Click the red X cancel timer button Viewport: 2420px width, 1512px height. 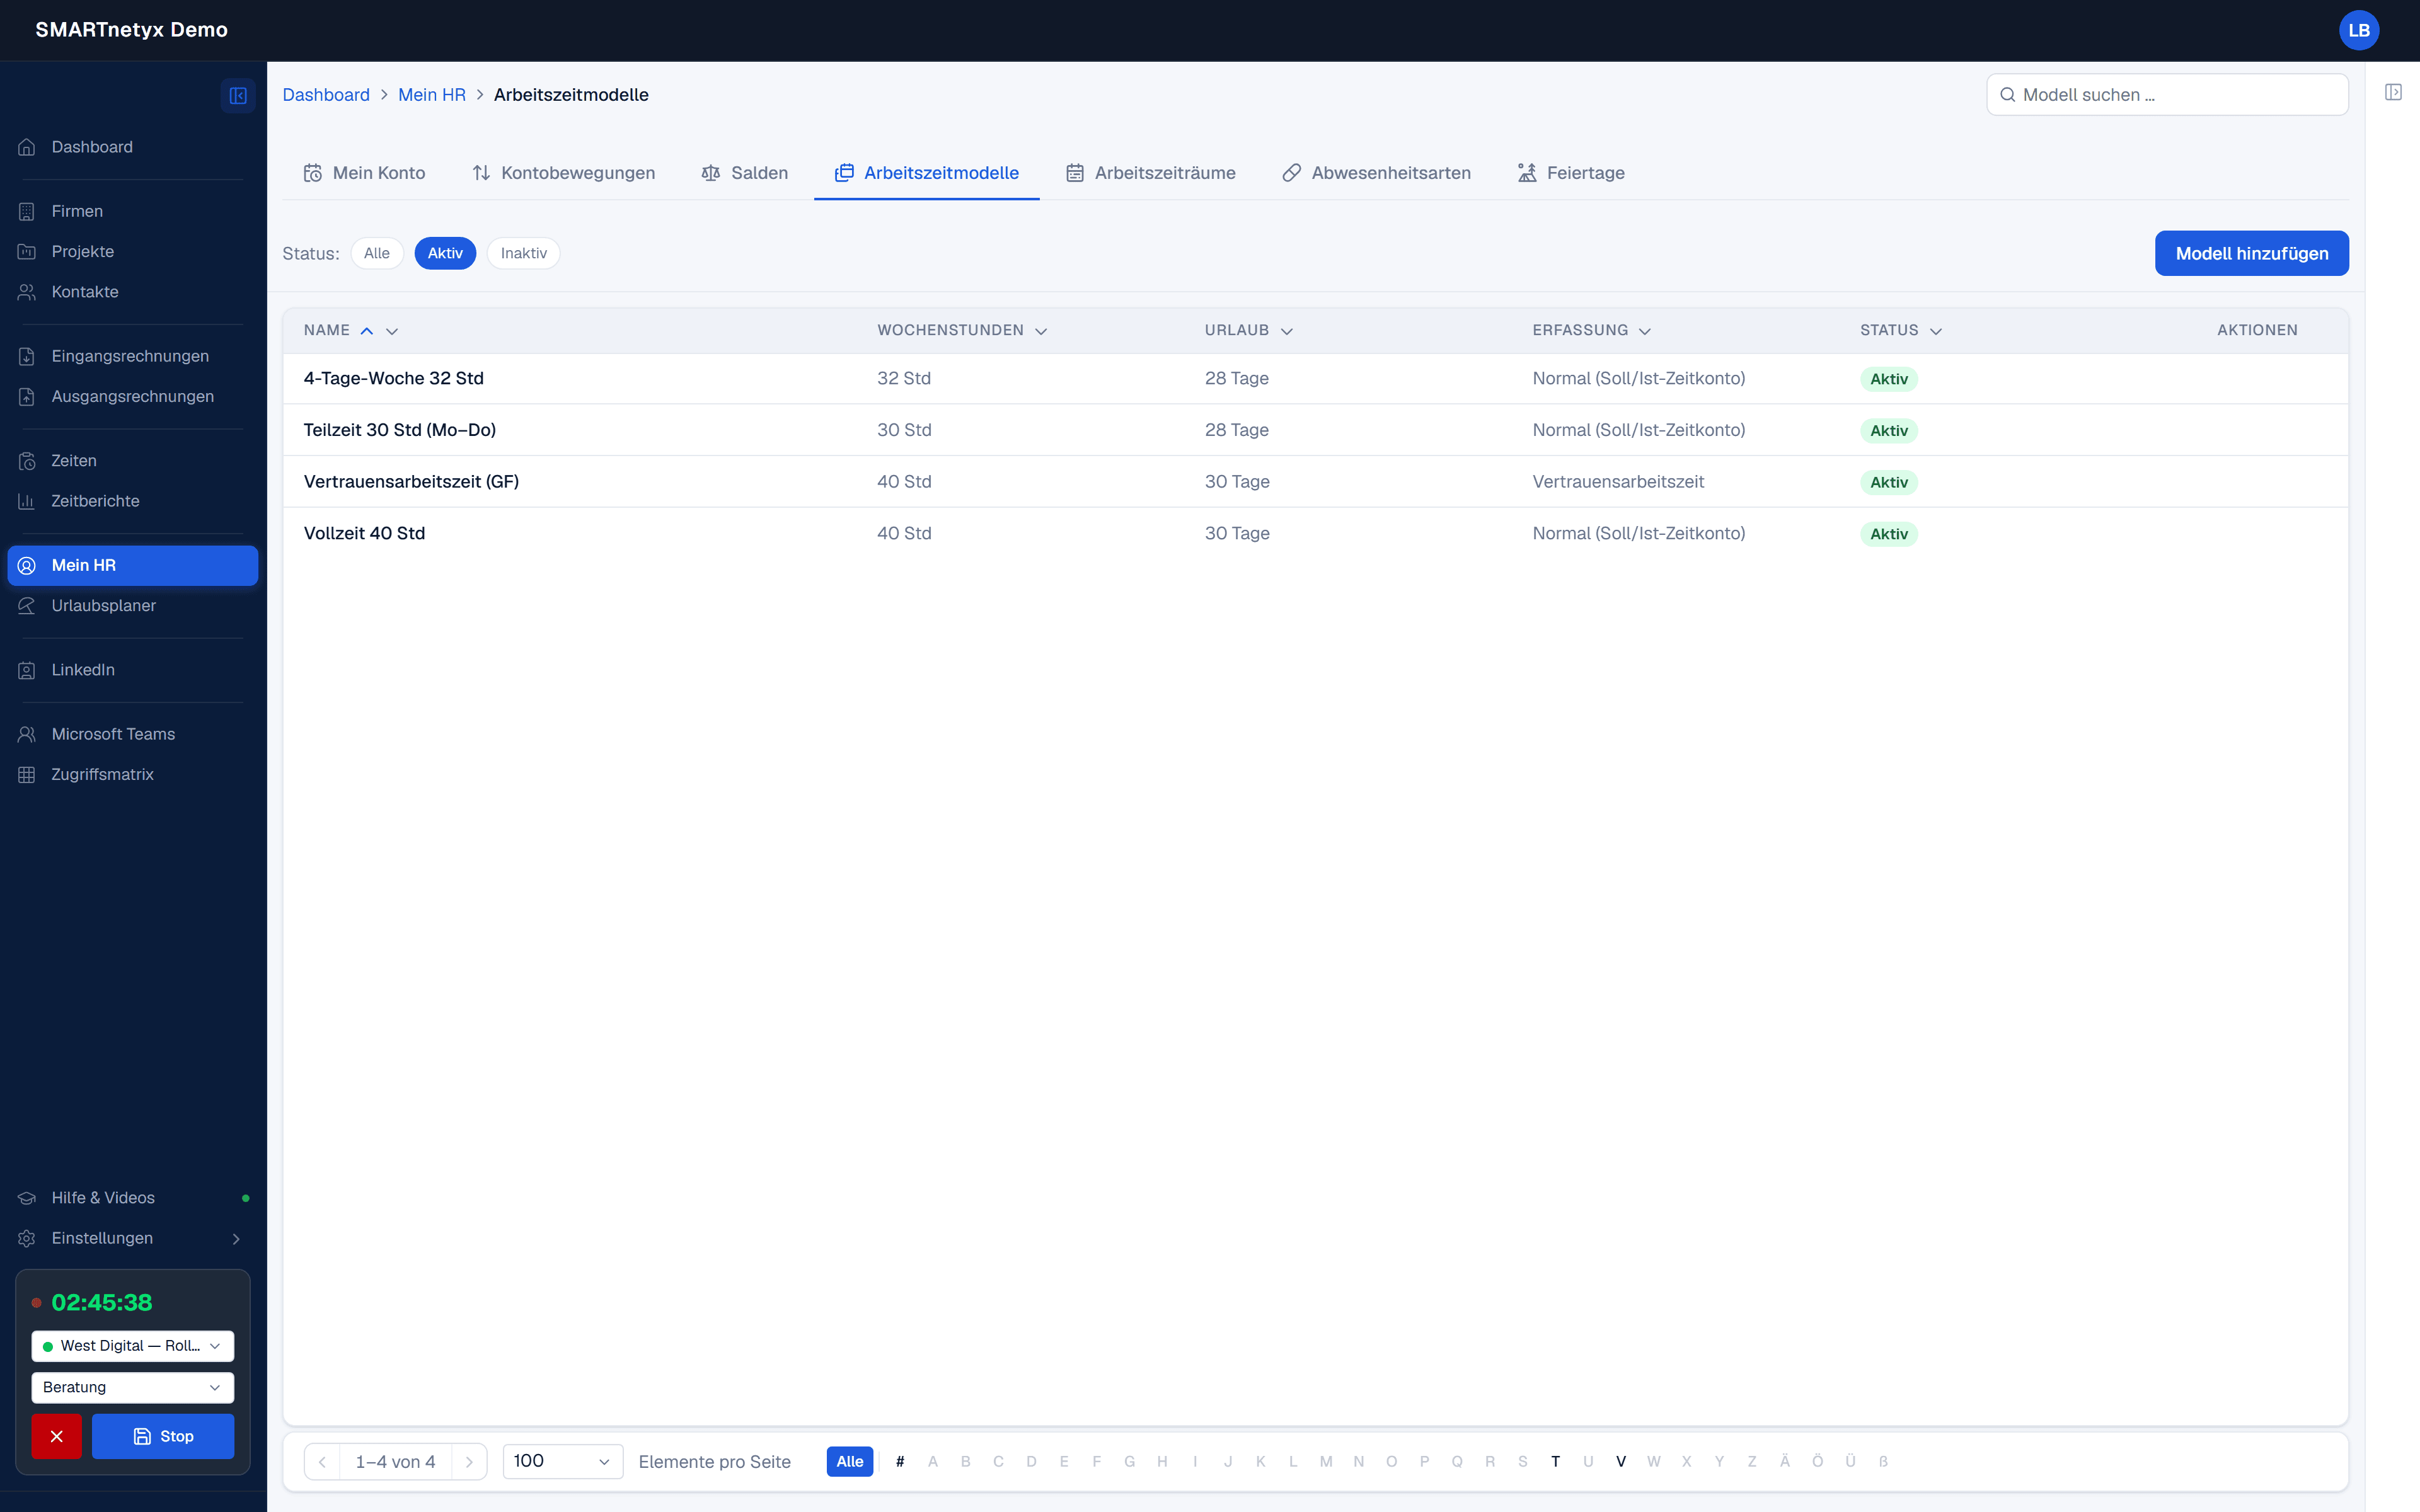click(56, 1436)
